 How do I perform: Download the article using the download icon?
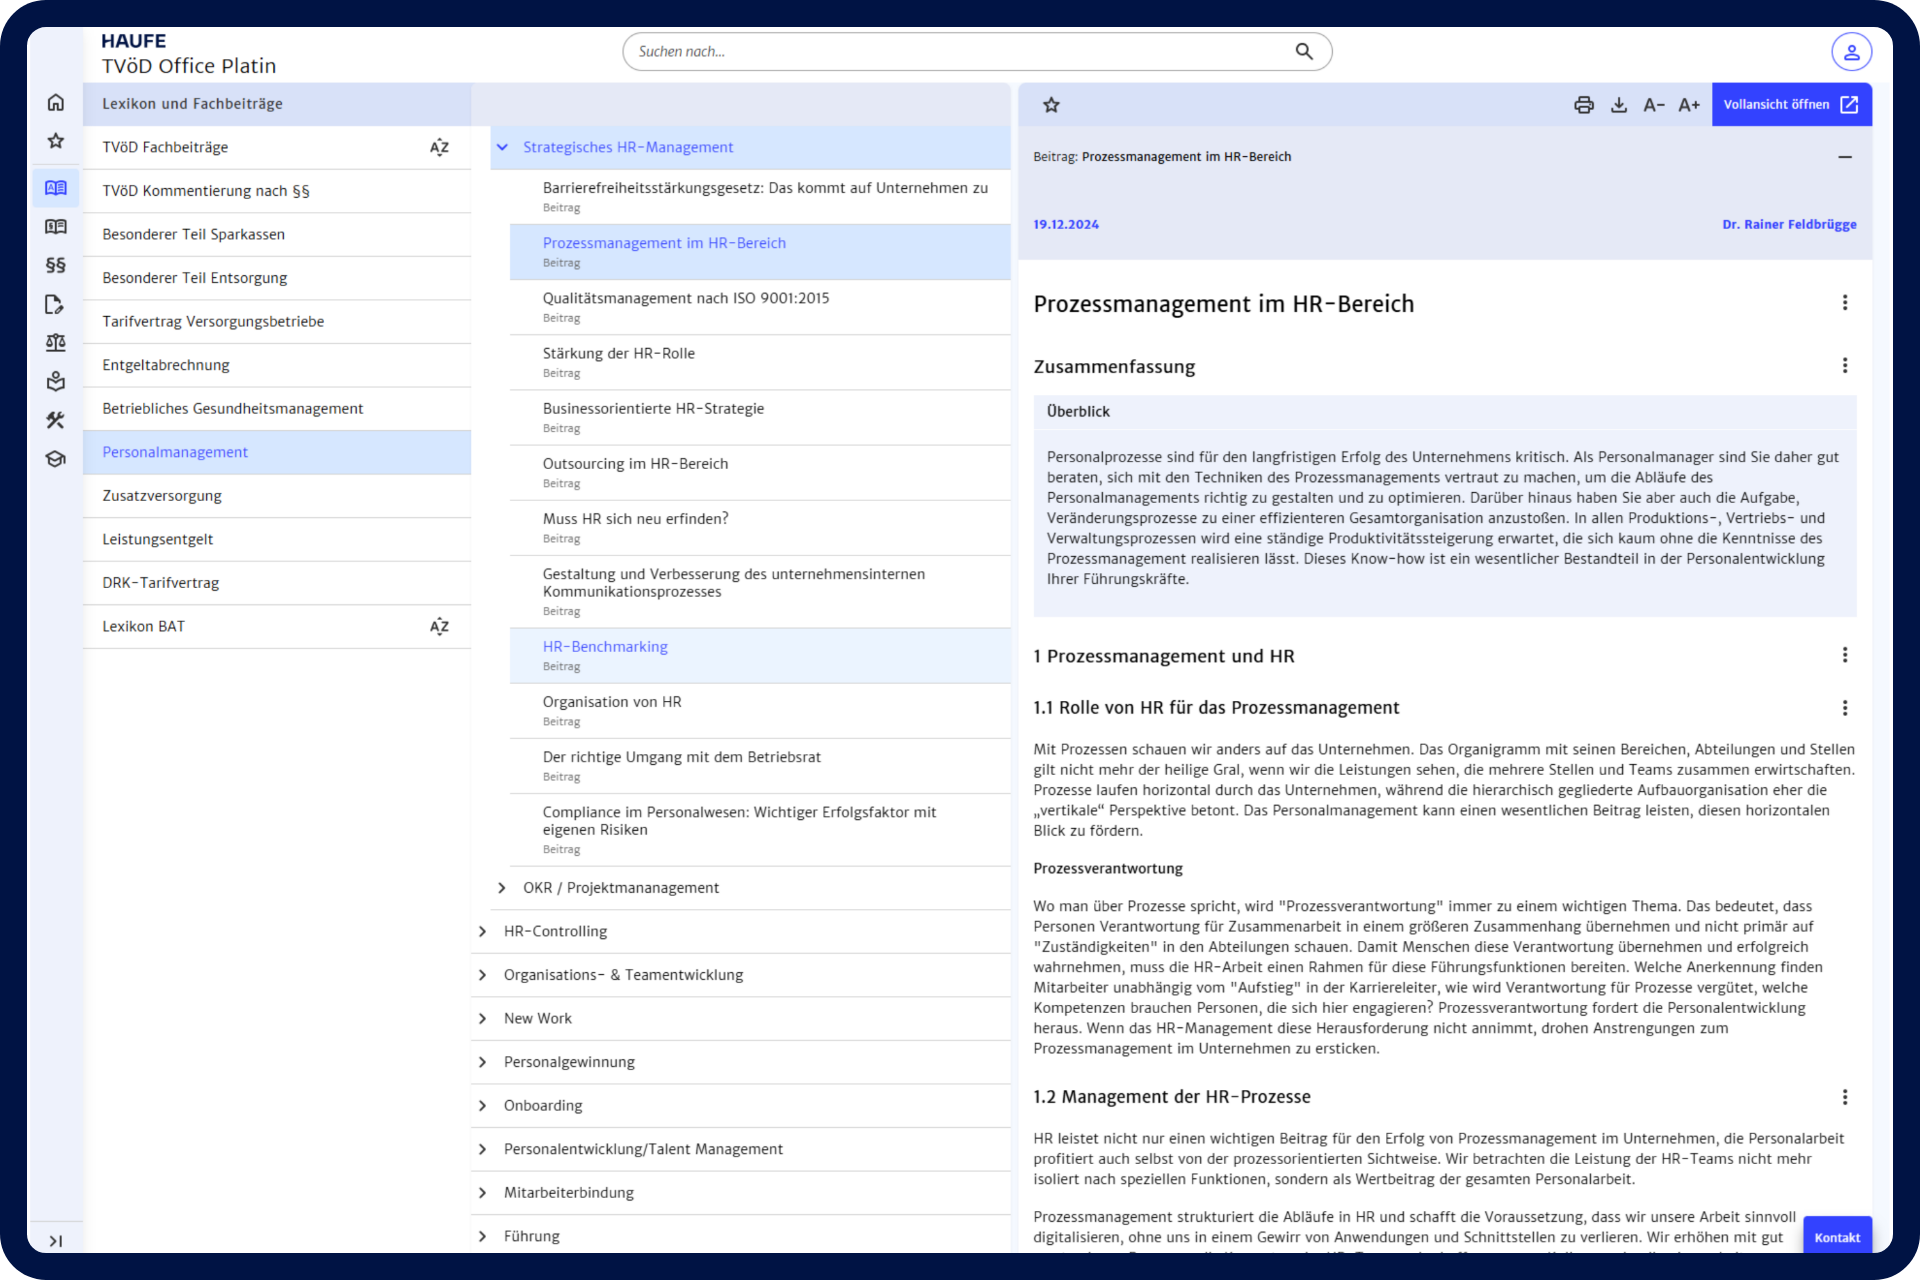(1619, 105)
